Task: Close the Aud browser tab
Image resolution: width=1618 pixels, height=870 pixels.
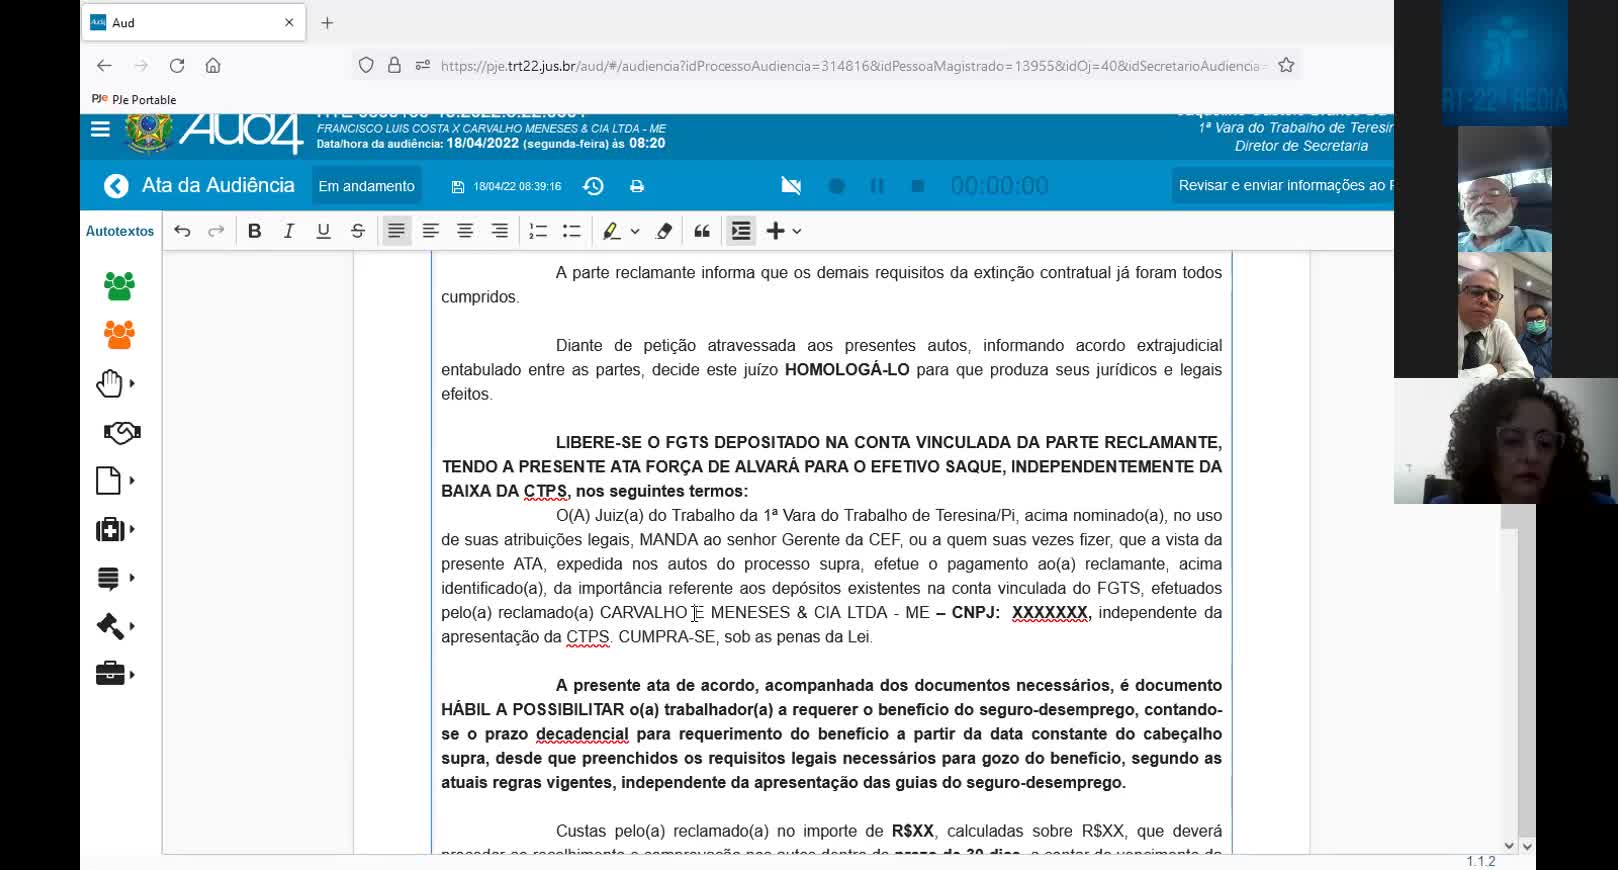Action: [x=289, y=22]
